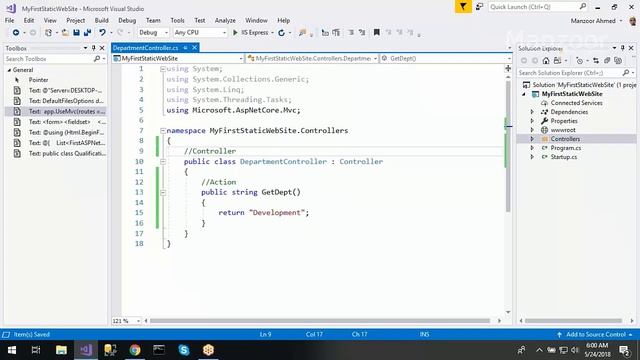Open the Tools menu
Viewport: 640px width, 360px height.
(177, 20)
